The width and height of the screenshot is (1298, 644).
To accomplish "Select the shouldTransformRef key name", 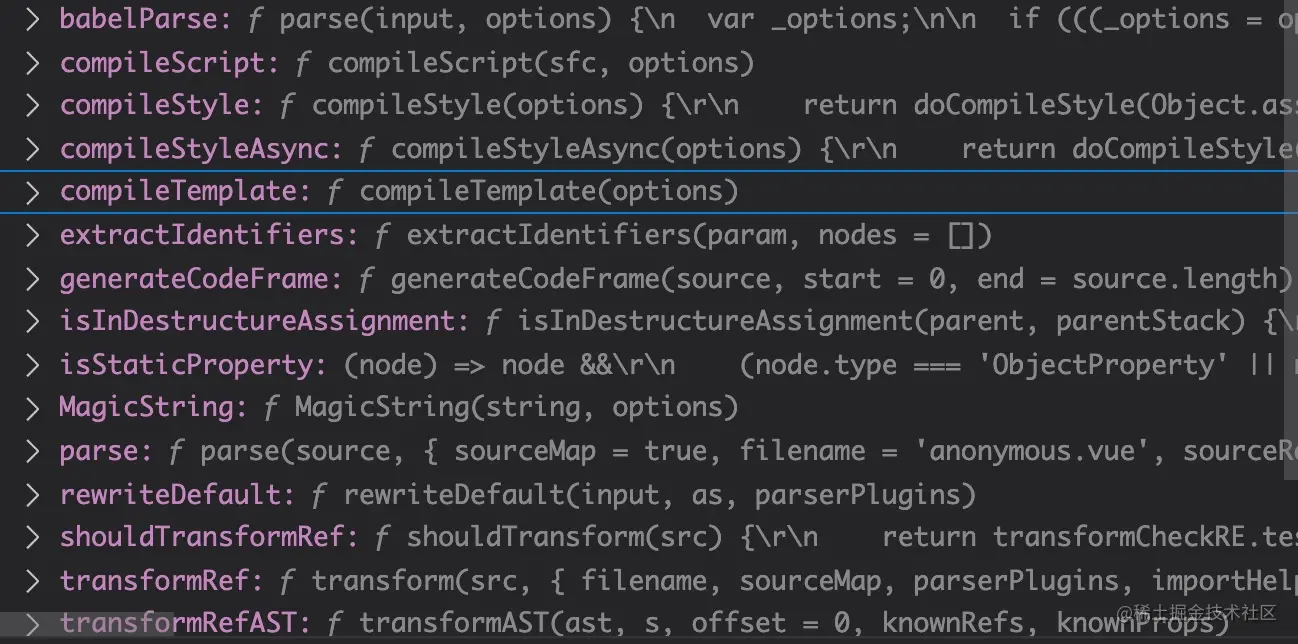I will pos(210,538).
